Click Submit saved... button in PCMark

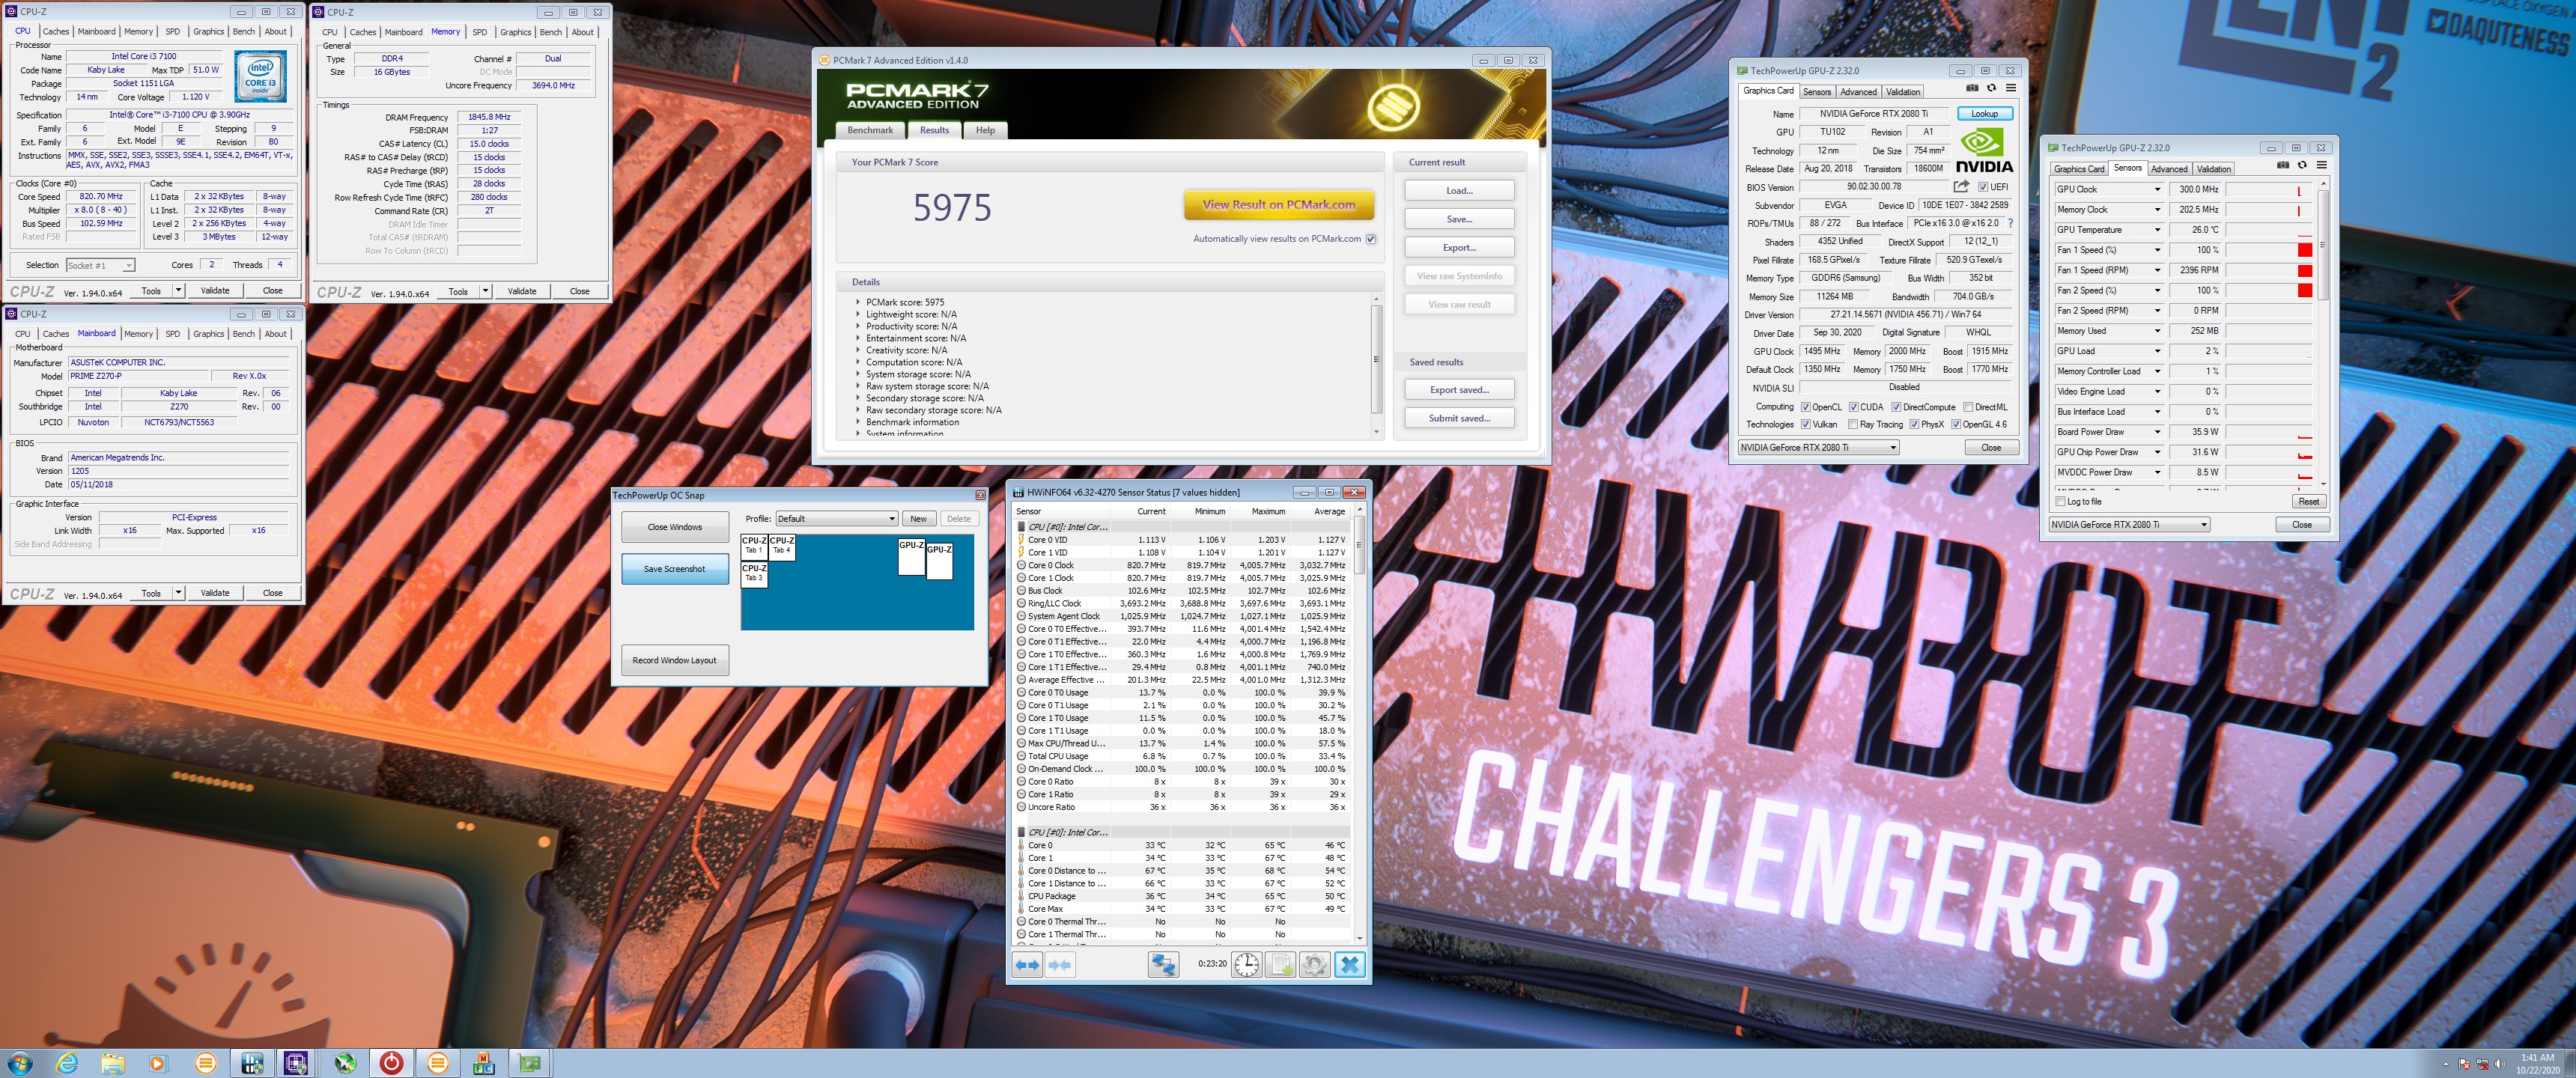[x=1459, y=418]
